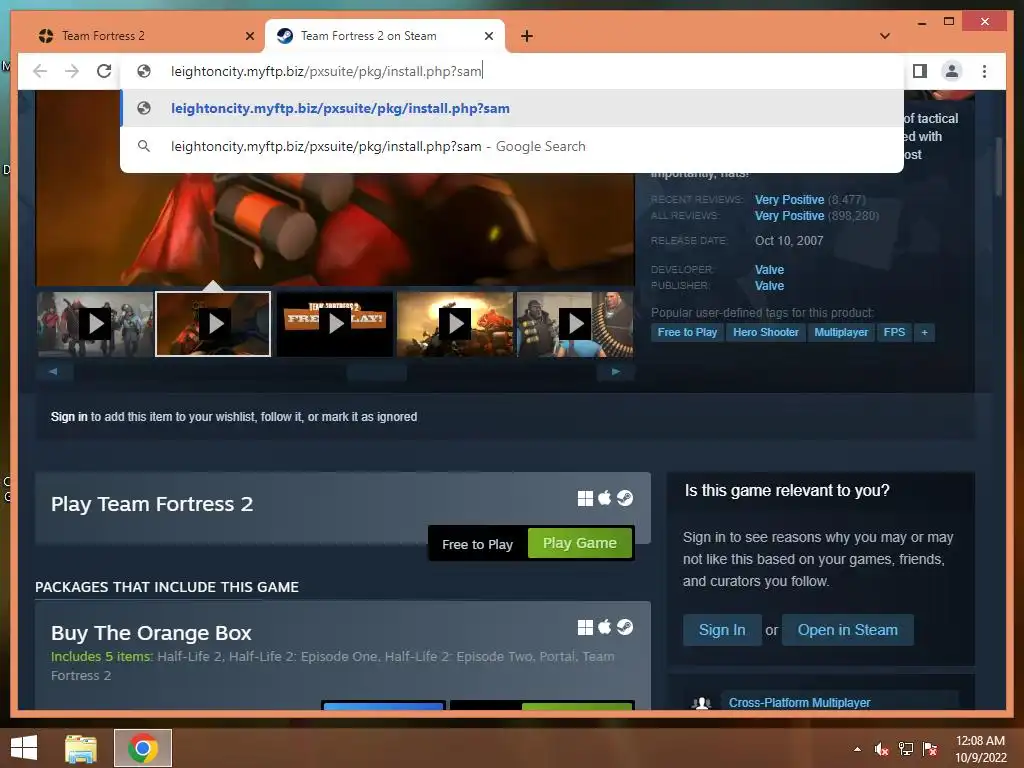Click the Chrome icon on the taskbar
This screenshot has height=768, width=1024.
point(143,748)
